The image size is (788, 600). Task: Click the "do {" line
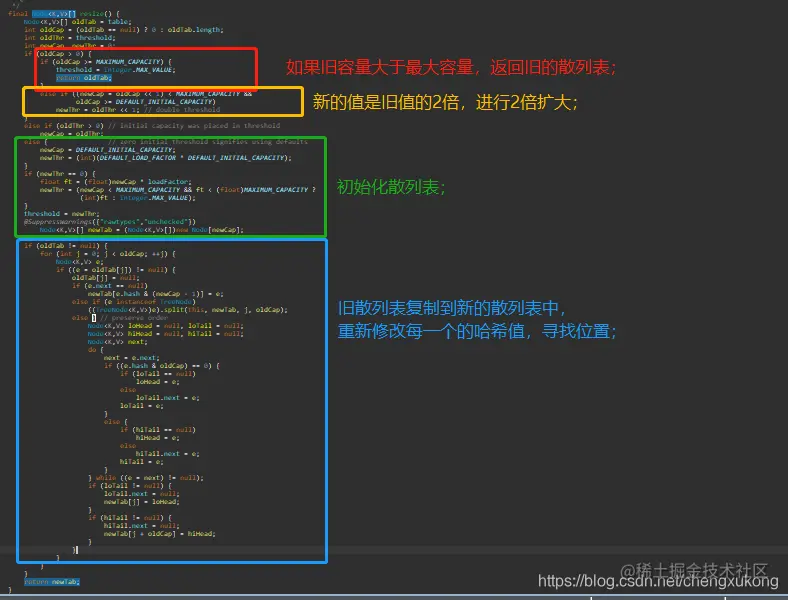(95, 350)
